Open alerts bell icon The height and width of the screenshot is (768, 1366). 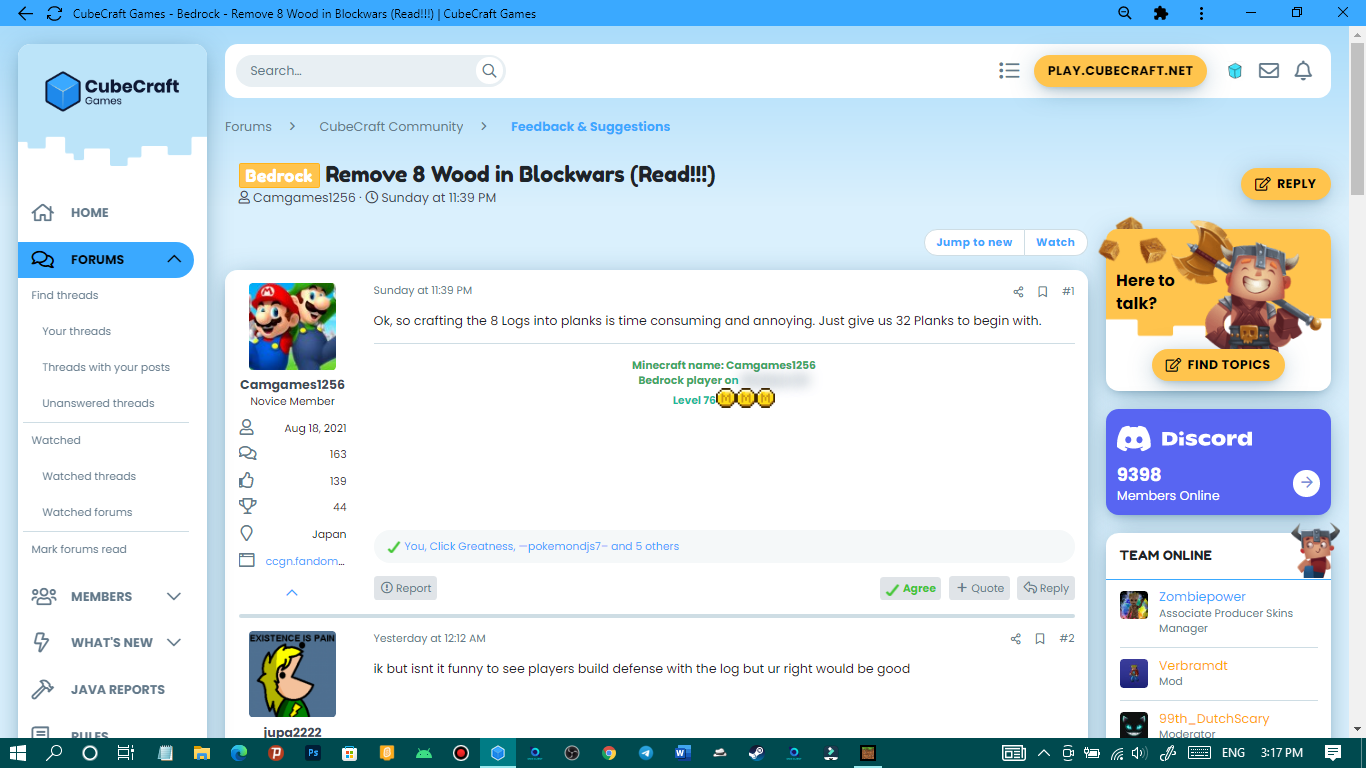pyautogui.click(x=1303, y=71)
